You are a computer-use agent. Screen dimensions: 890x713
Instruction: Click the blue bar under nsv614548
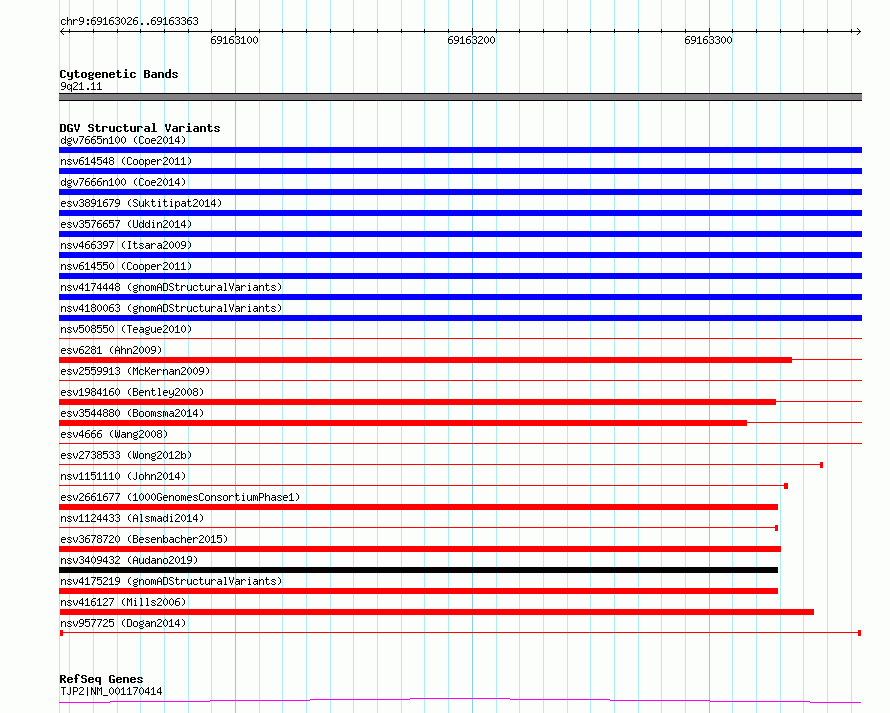[x=460, y=171]
